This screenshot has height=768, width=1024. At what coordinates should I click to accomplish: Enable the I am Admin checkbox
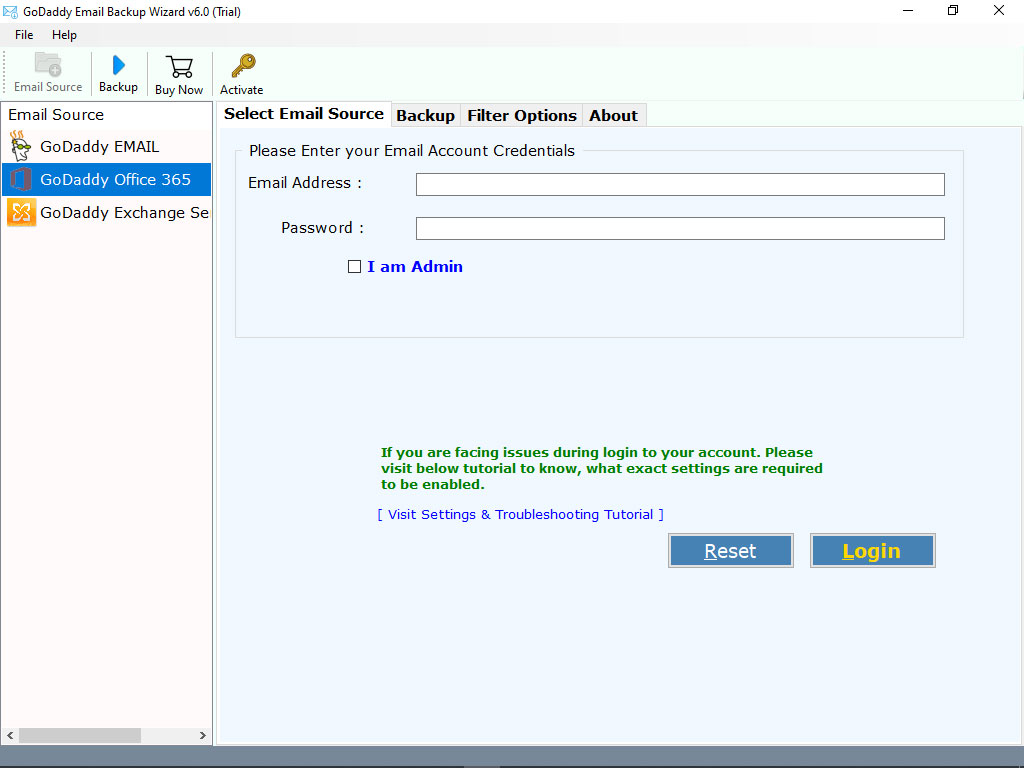click(354, 266)
